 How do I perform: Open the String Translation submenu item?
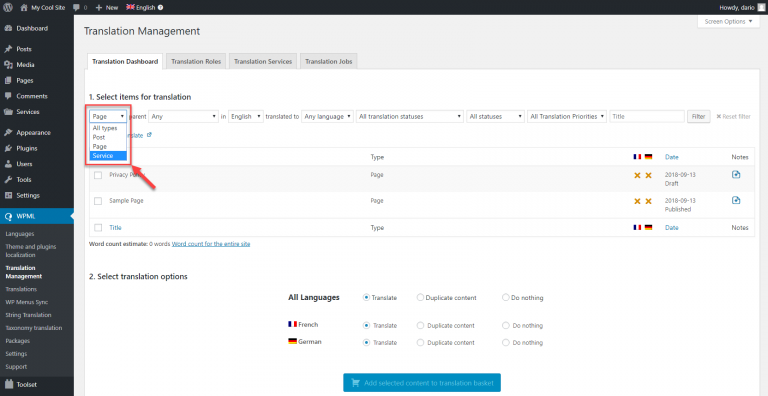tap(28, 315)
